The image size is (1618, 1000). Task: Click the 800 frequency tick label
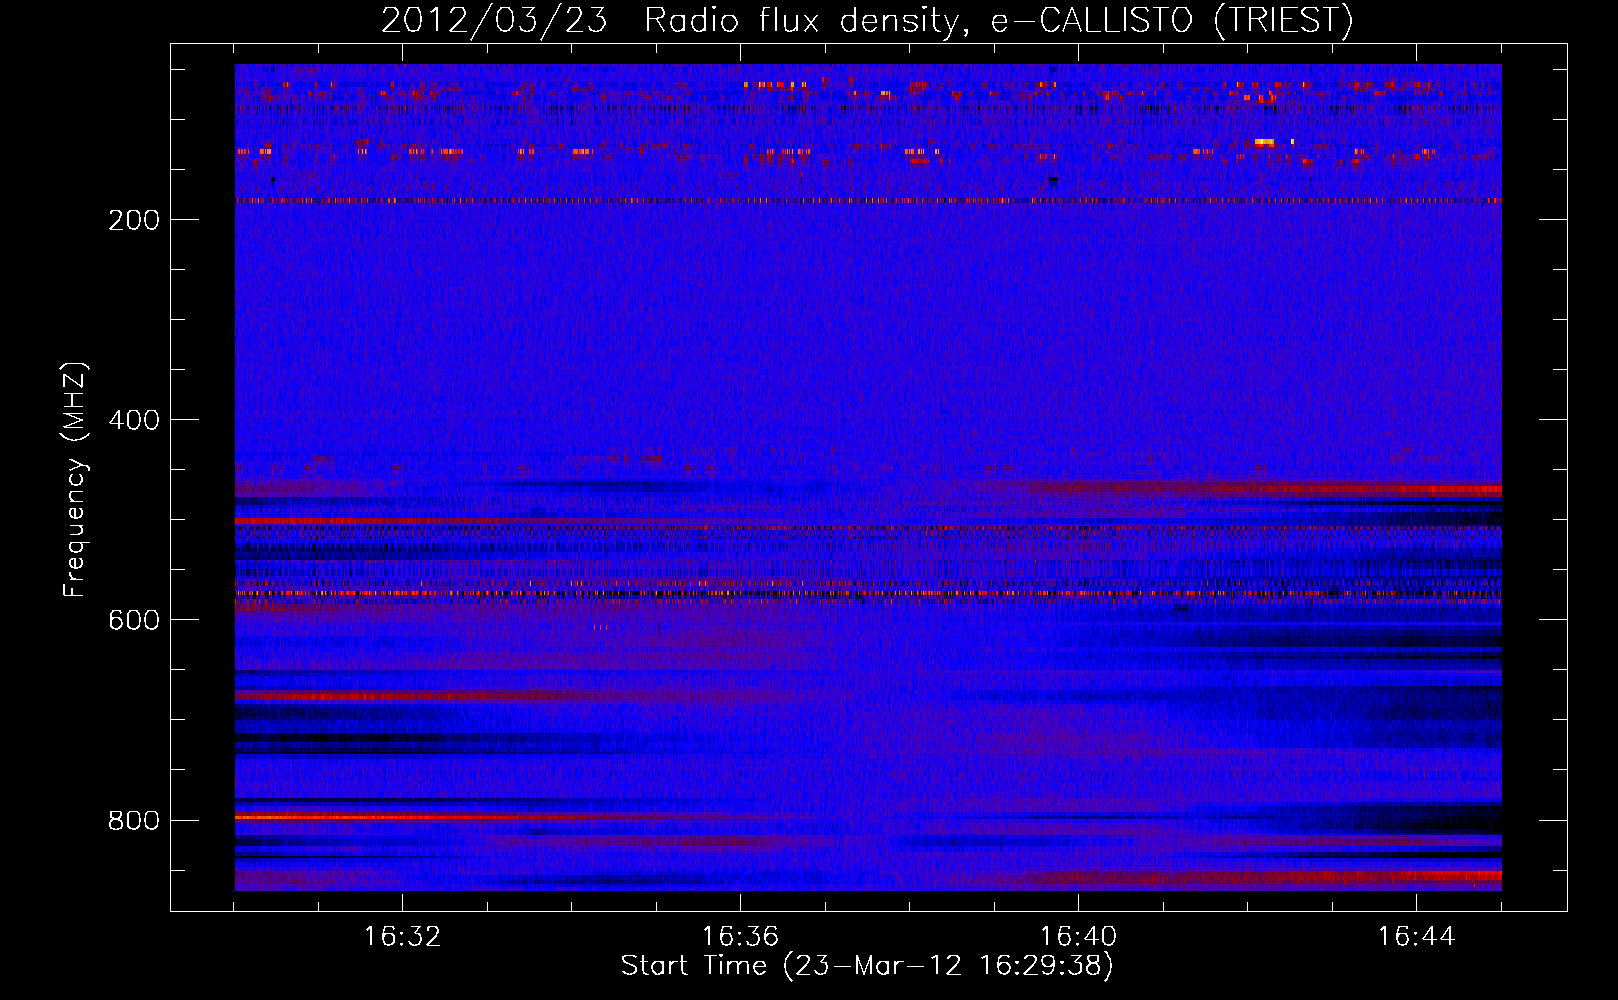pos(134,821)
